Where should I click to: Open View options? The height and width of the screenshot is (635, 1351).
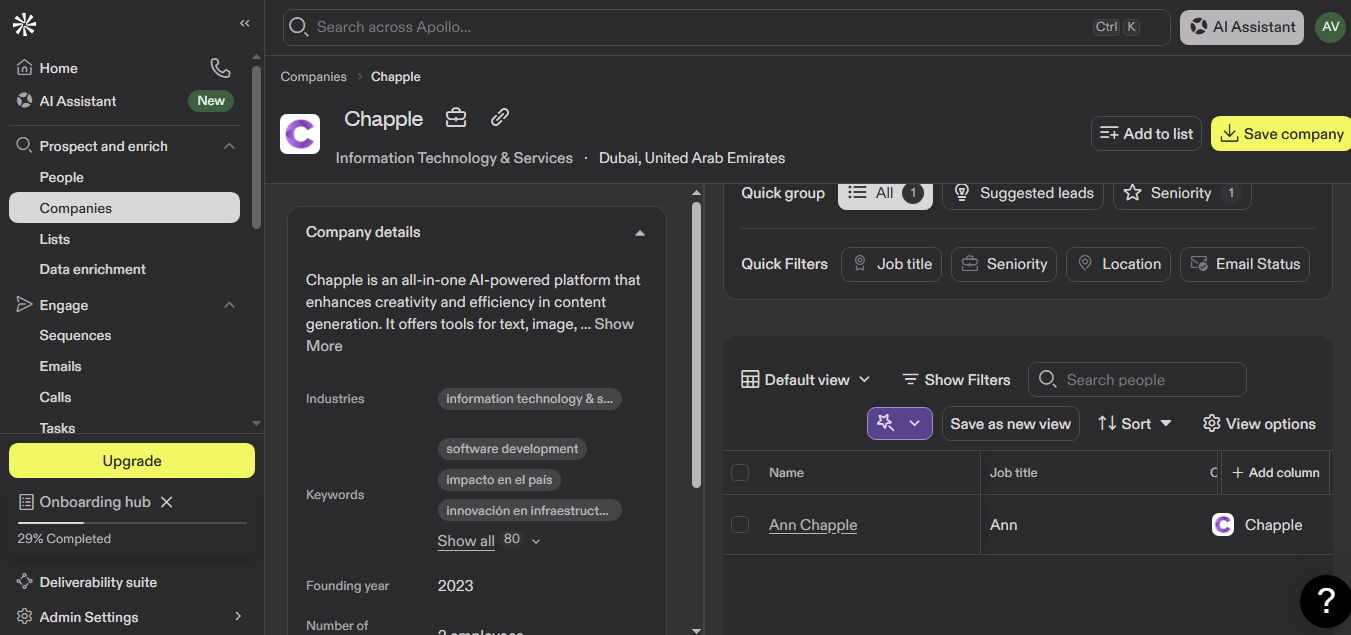[1259, 424]
